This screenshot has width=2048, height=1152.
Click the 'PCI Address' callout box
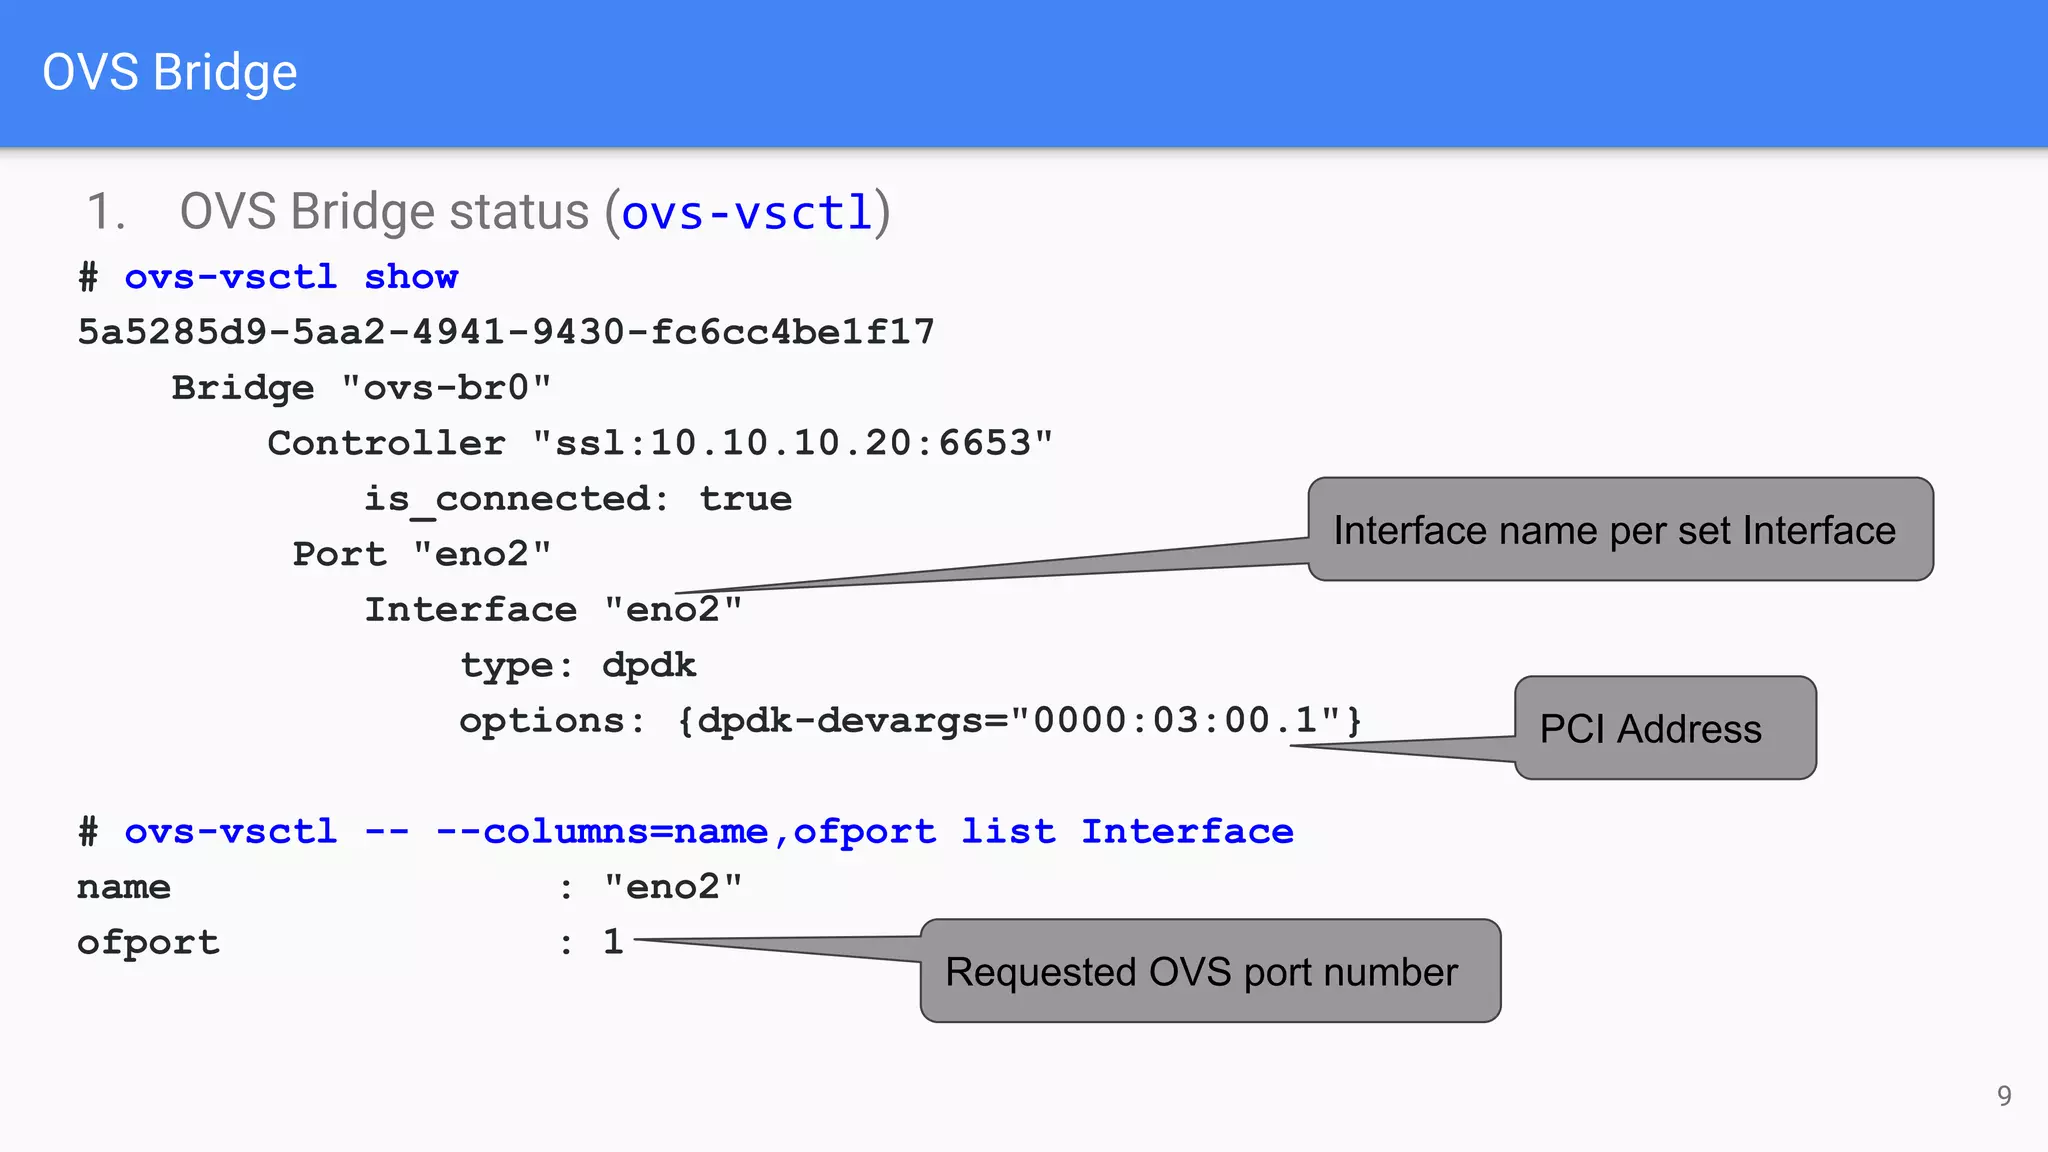pos(1665,728)
